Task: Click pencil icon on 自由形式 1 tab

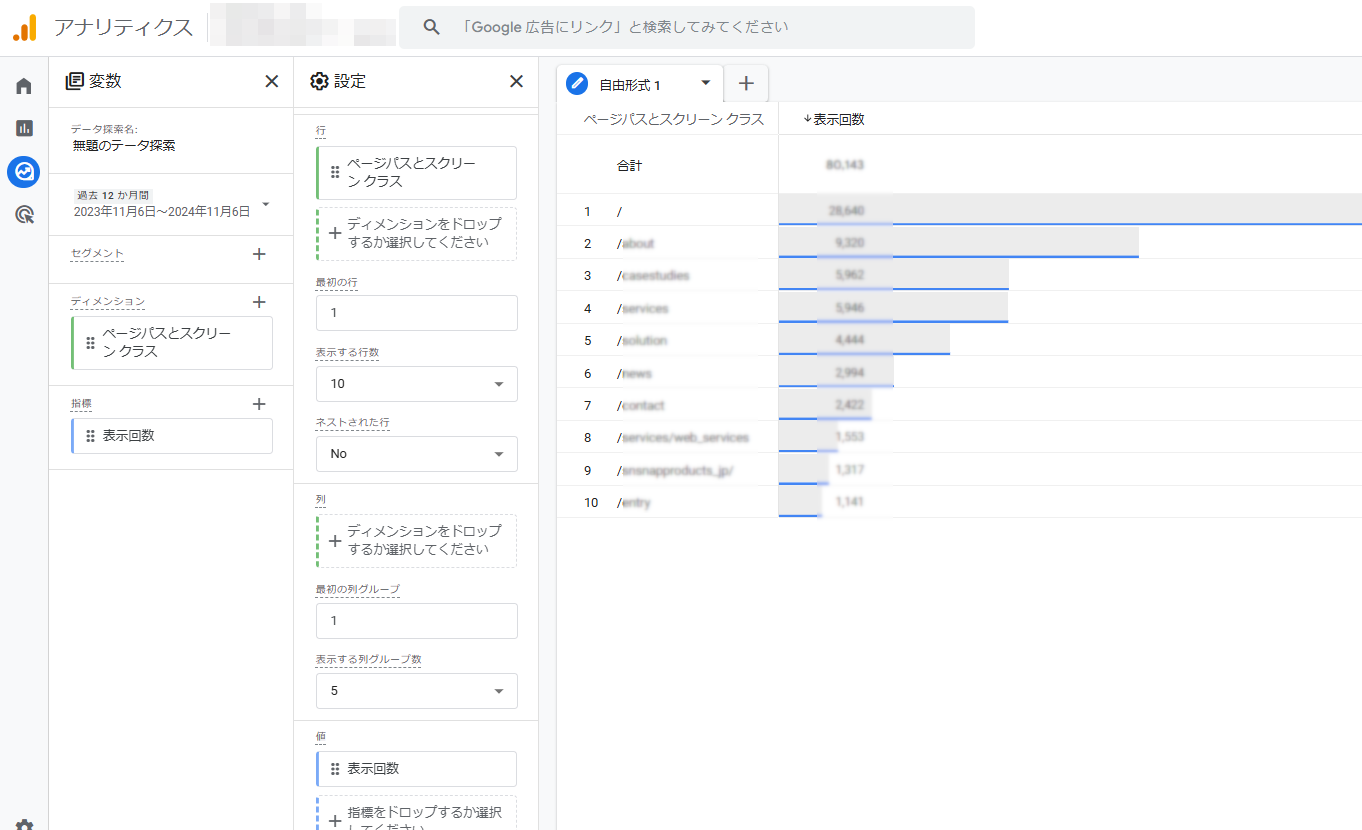Action: pyautogui.click(x=577, y=84)
